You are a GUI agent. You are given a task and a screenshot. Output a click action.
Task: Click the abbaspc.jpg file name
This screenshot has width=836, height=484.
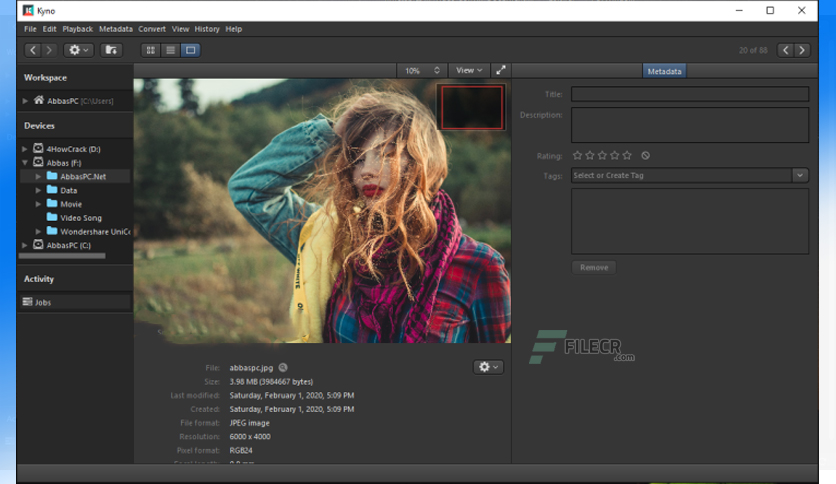(x=251, y=368)
